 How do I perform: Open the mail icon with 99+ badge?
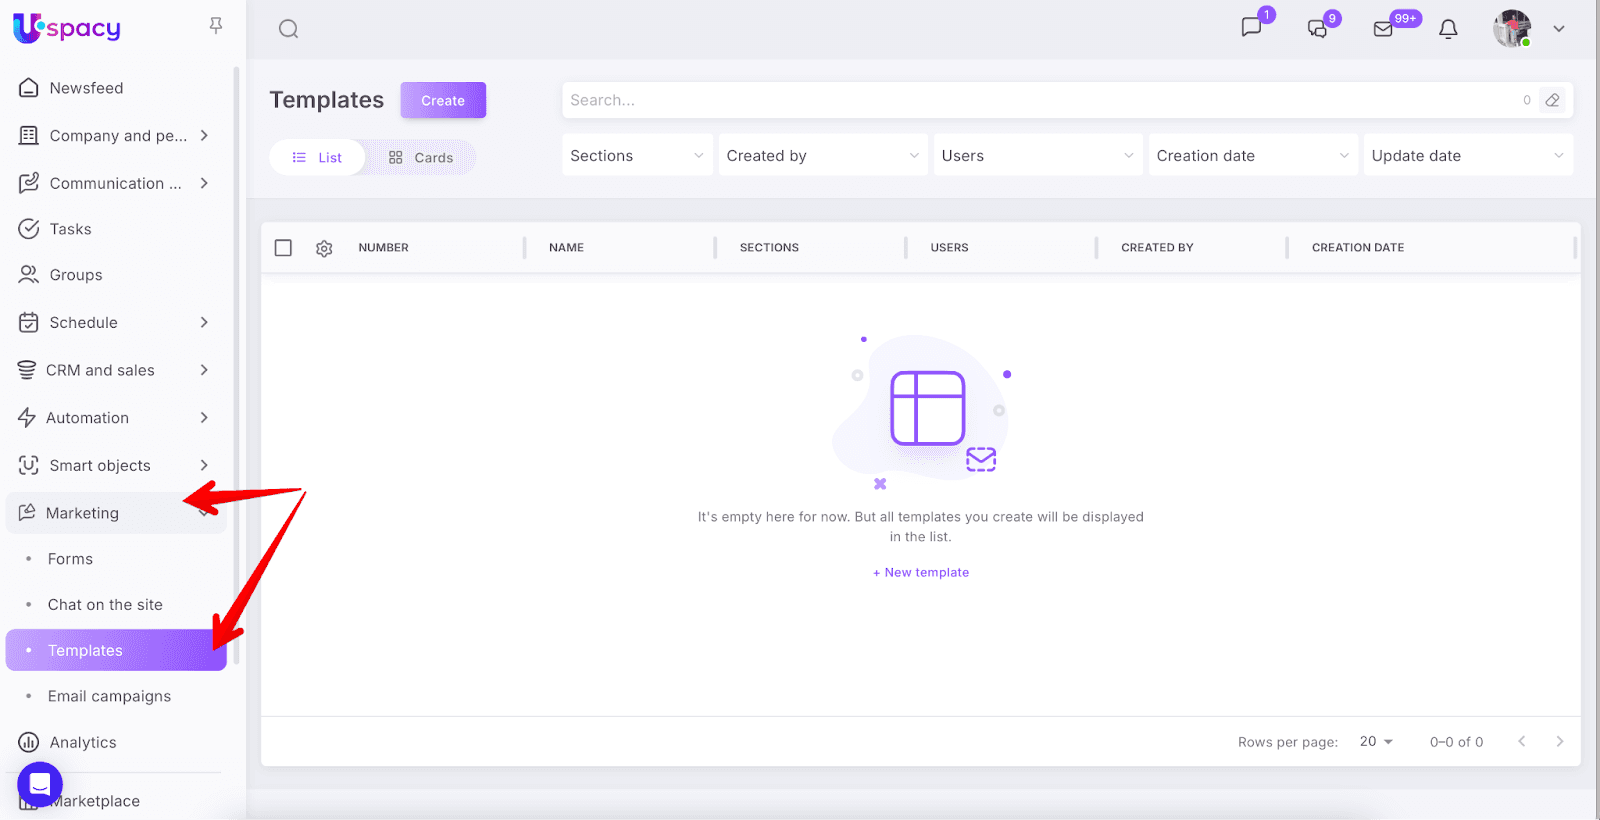pos(1384,29)
